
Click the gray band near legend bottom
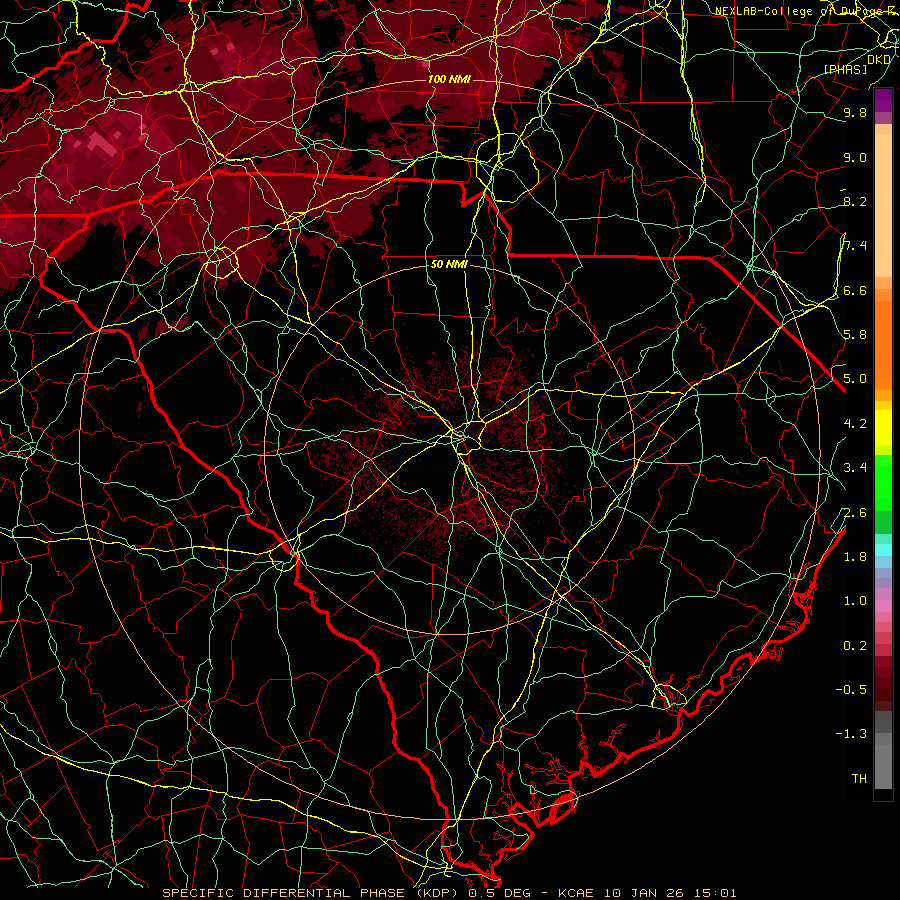(x=883, y=761)
